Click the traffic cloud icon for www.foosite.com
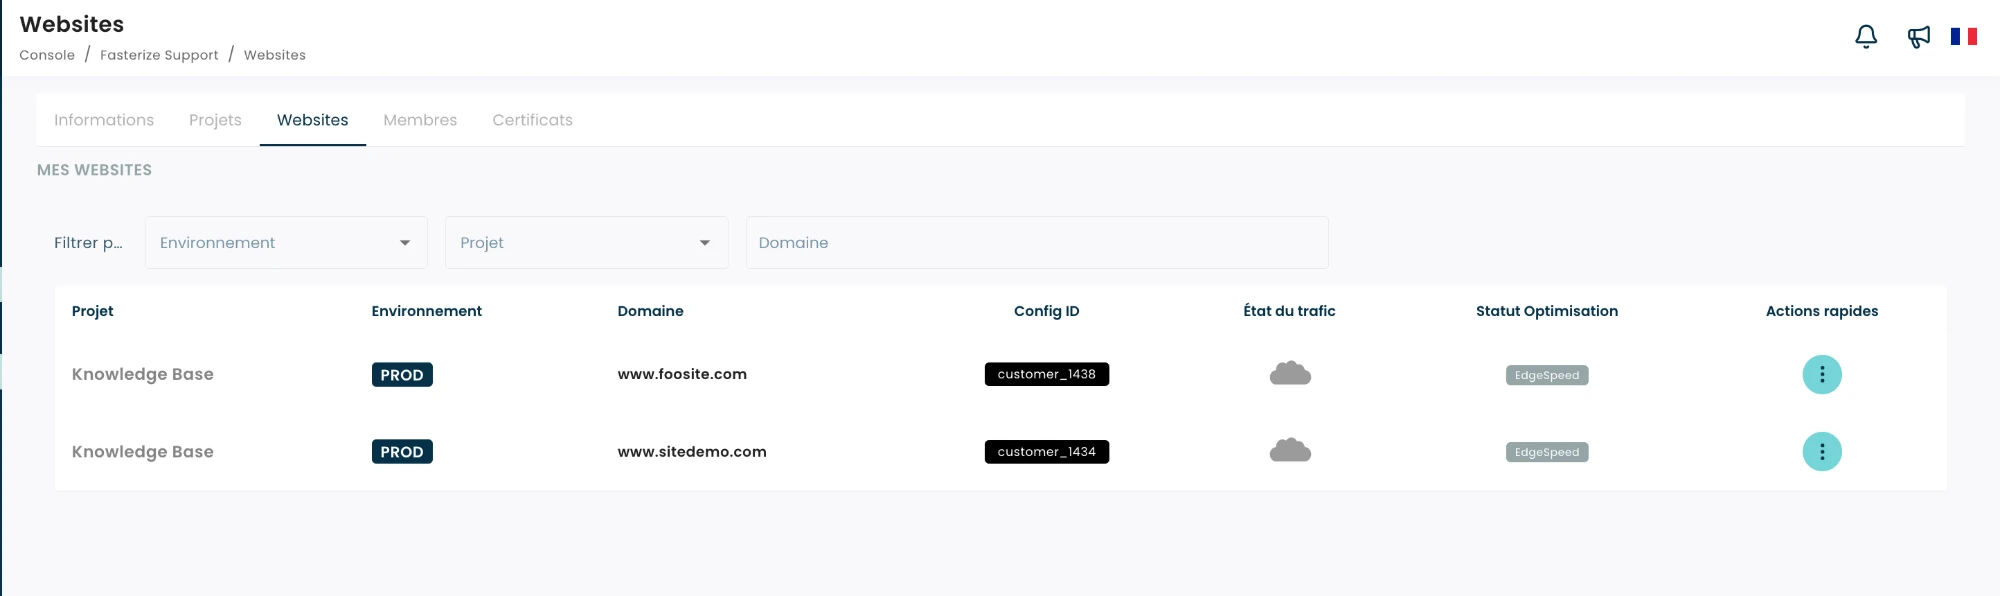 [x=1290, y=374]
